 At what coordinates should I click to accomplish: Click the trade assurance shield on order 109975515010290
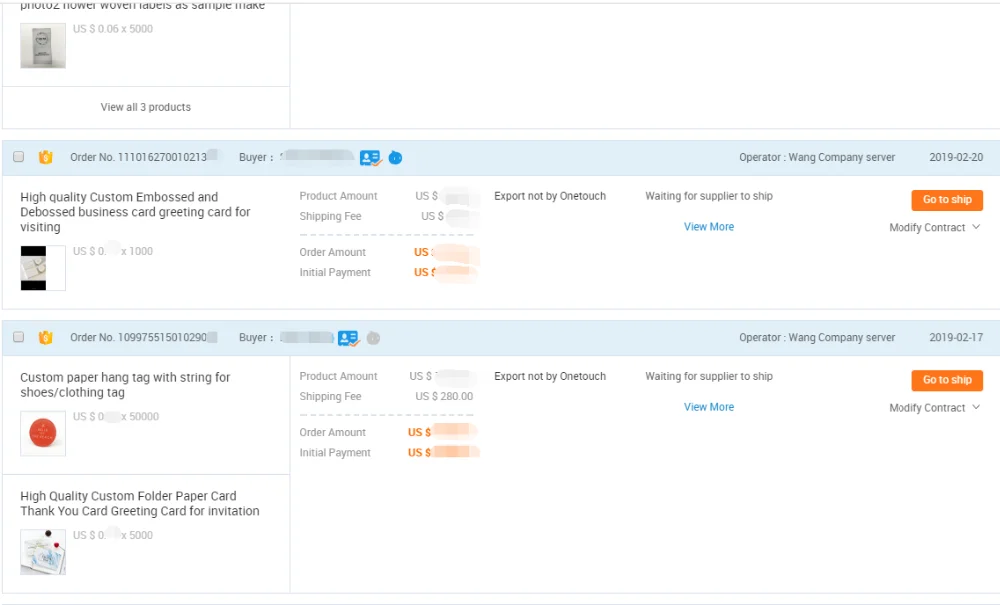(45, 338)
